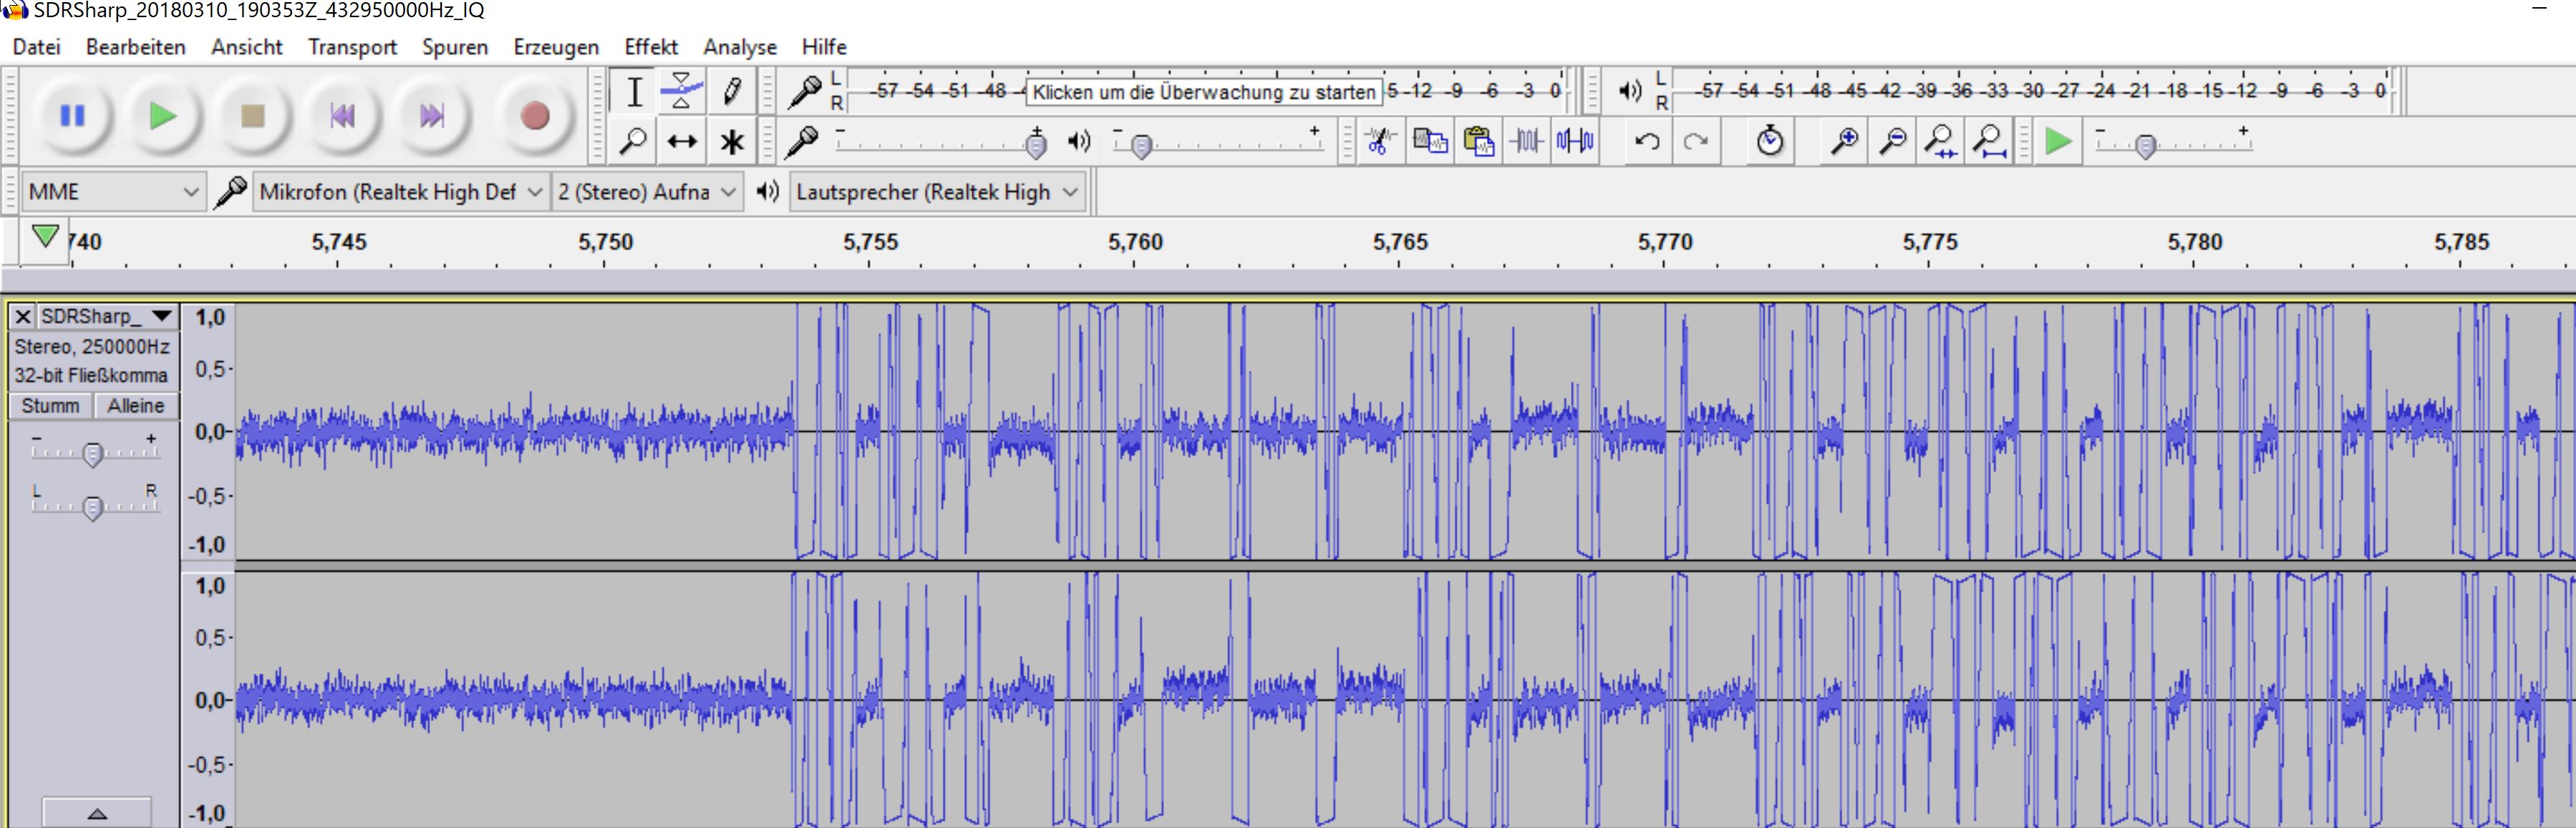Image resolution: width=2576 pixels, height=828 pixels.
Task: Open the SDRSharp_ track name menu
Action: point(107,317)
